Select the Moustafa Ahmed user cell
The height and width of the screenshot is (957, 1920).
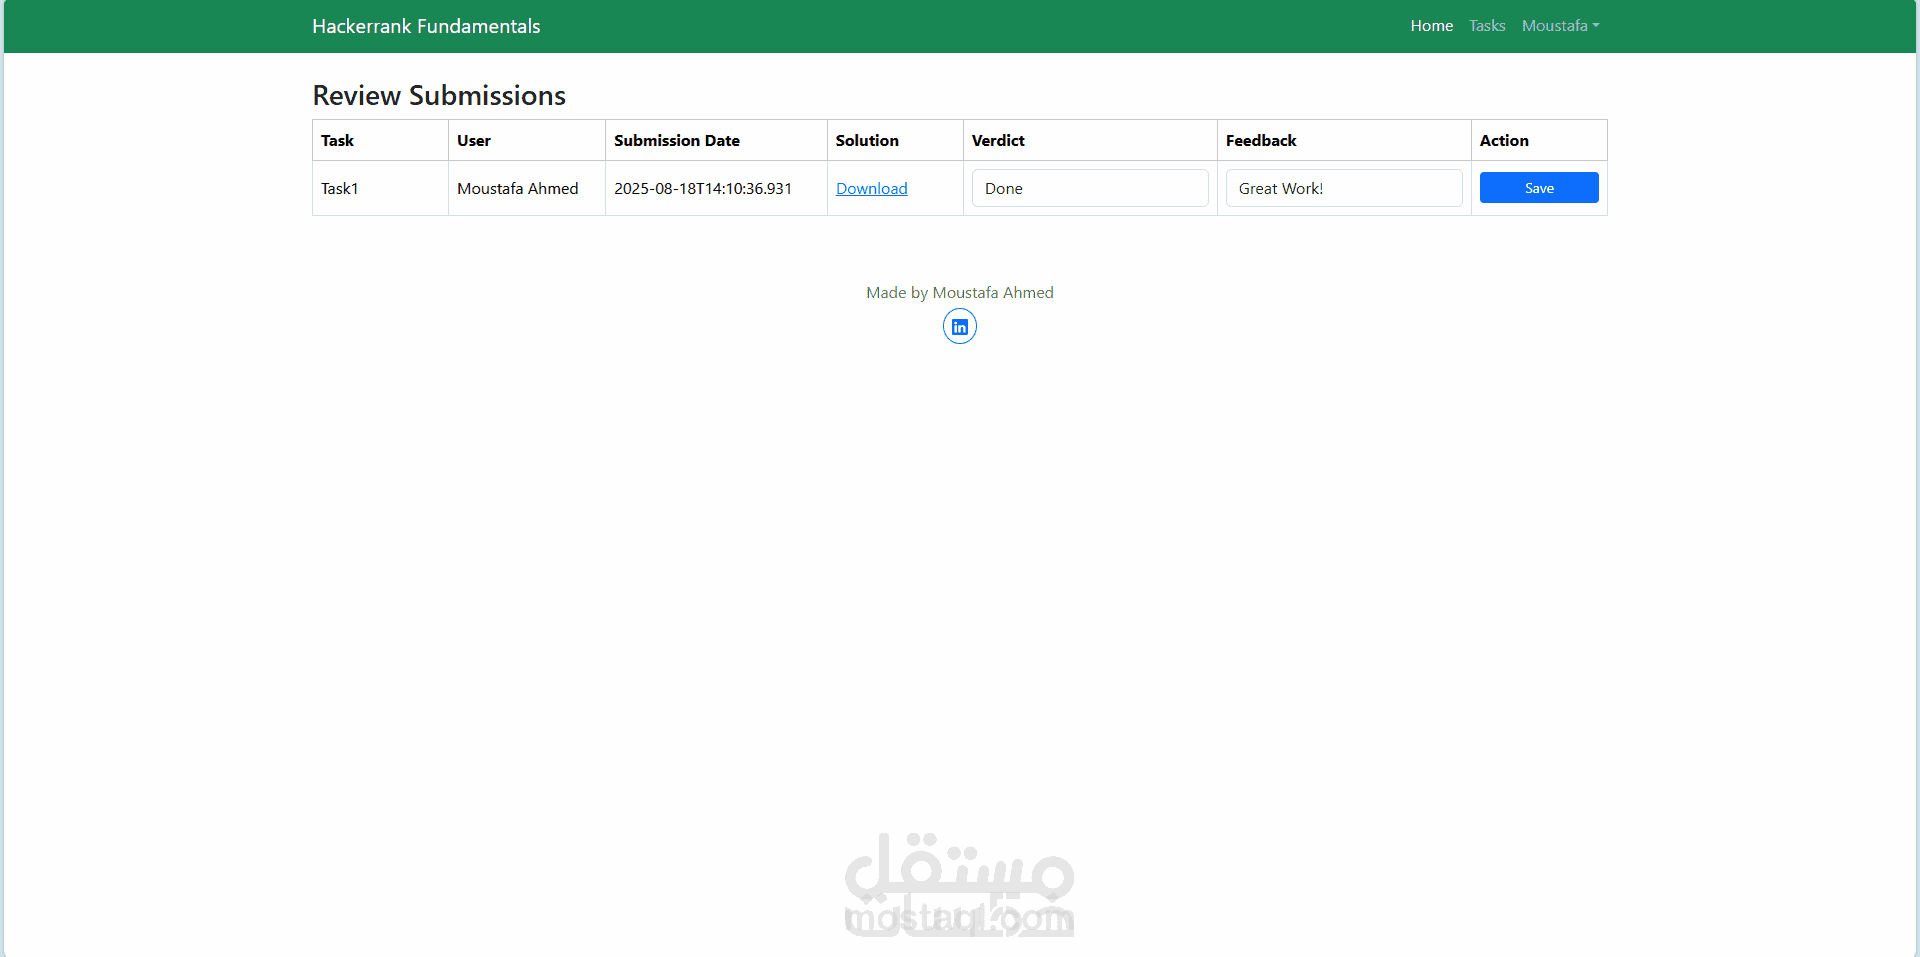tap(527, 188)
